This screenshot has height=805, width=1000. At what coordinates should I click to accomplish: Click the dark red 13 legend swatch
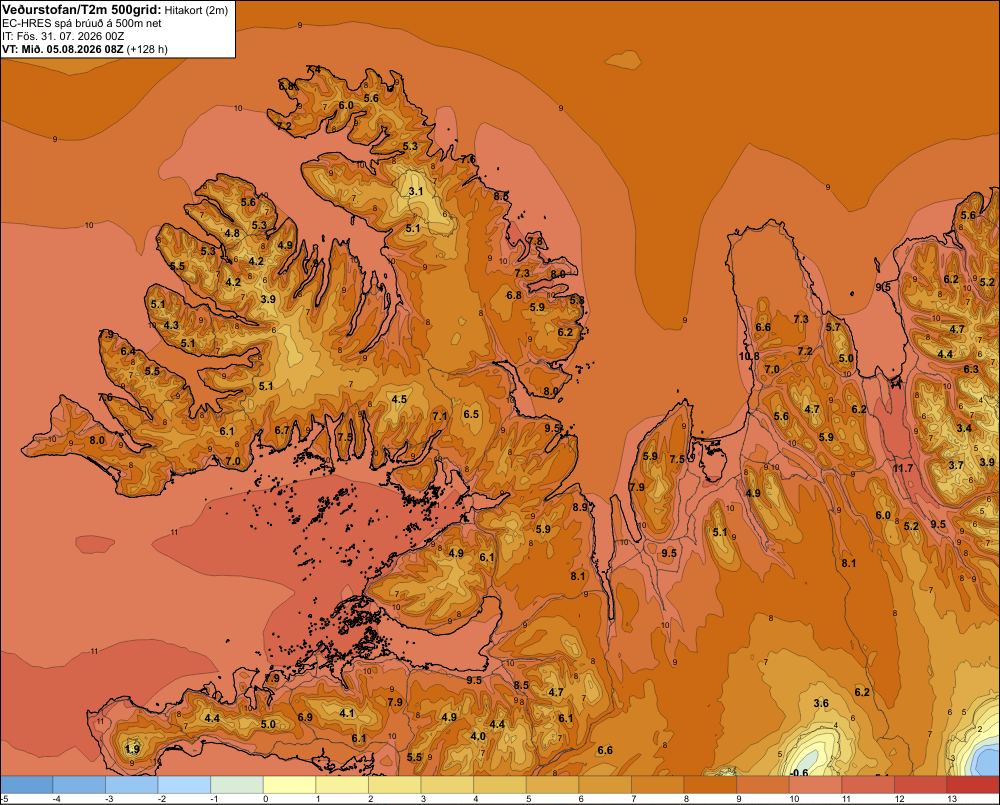pyautogui.click(x=973, y=785)
